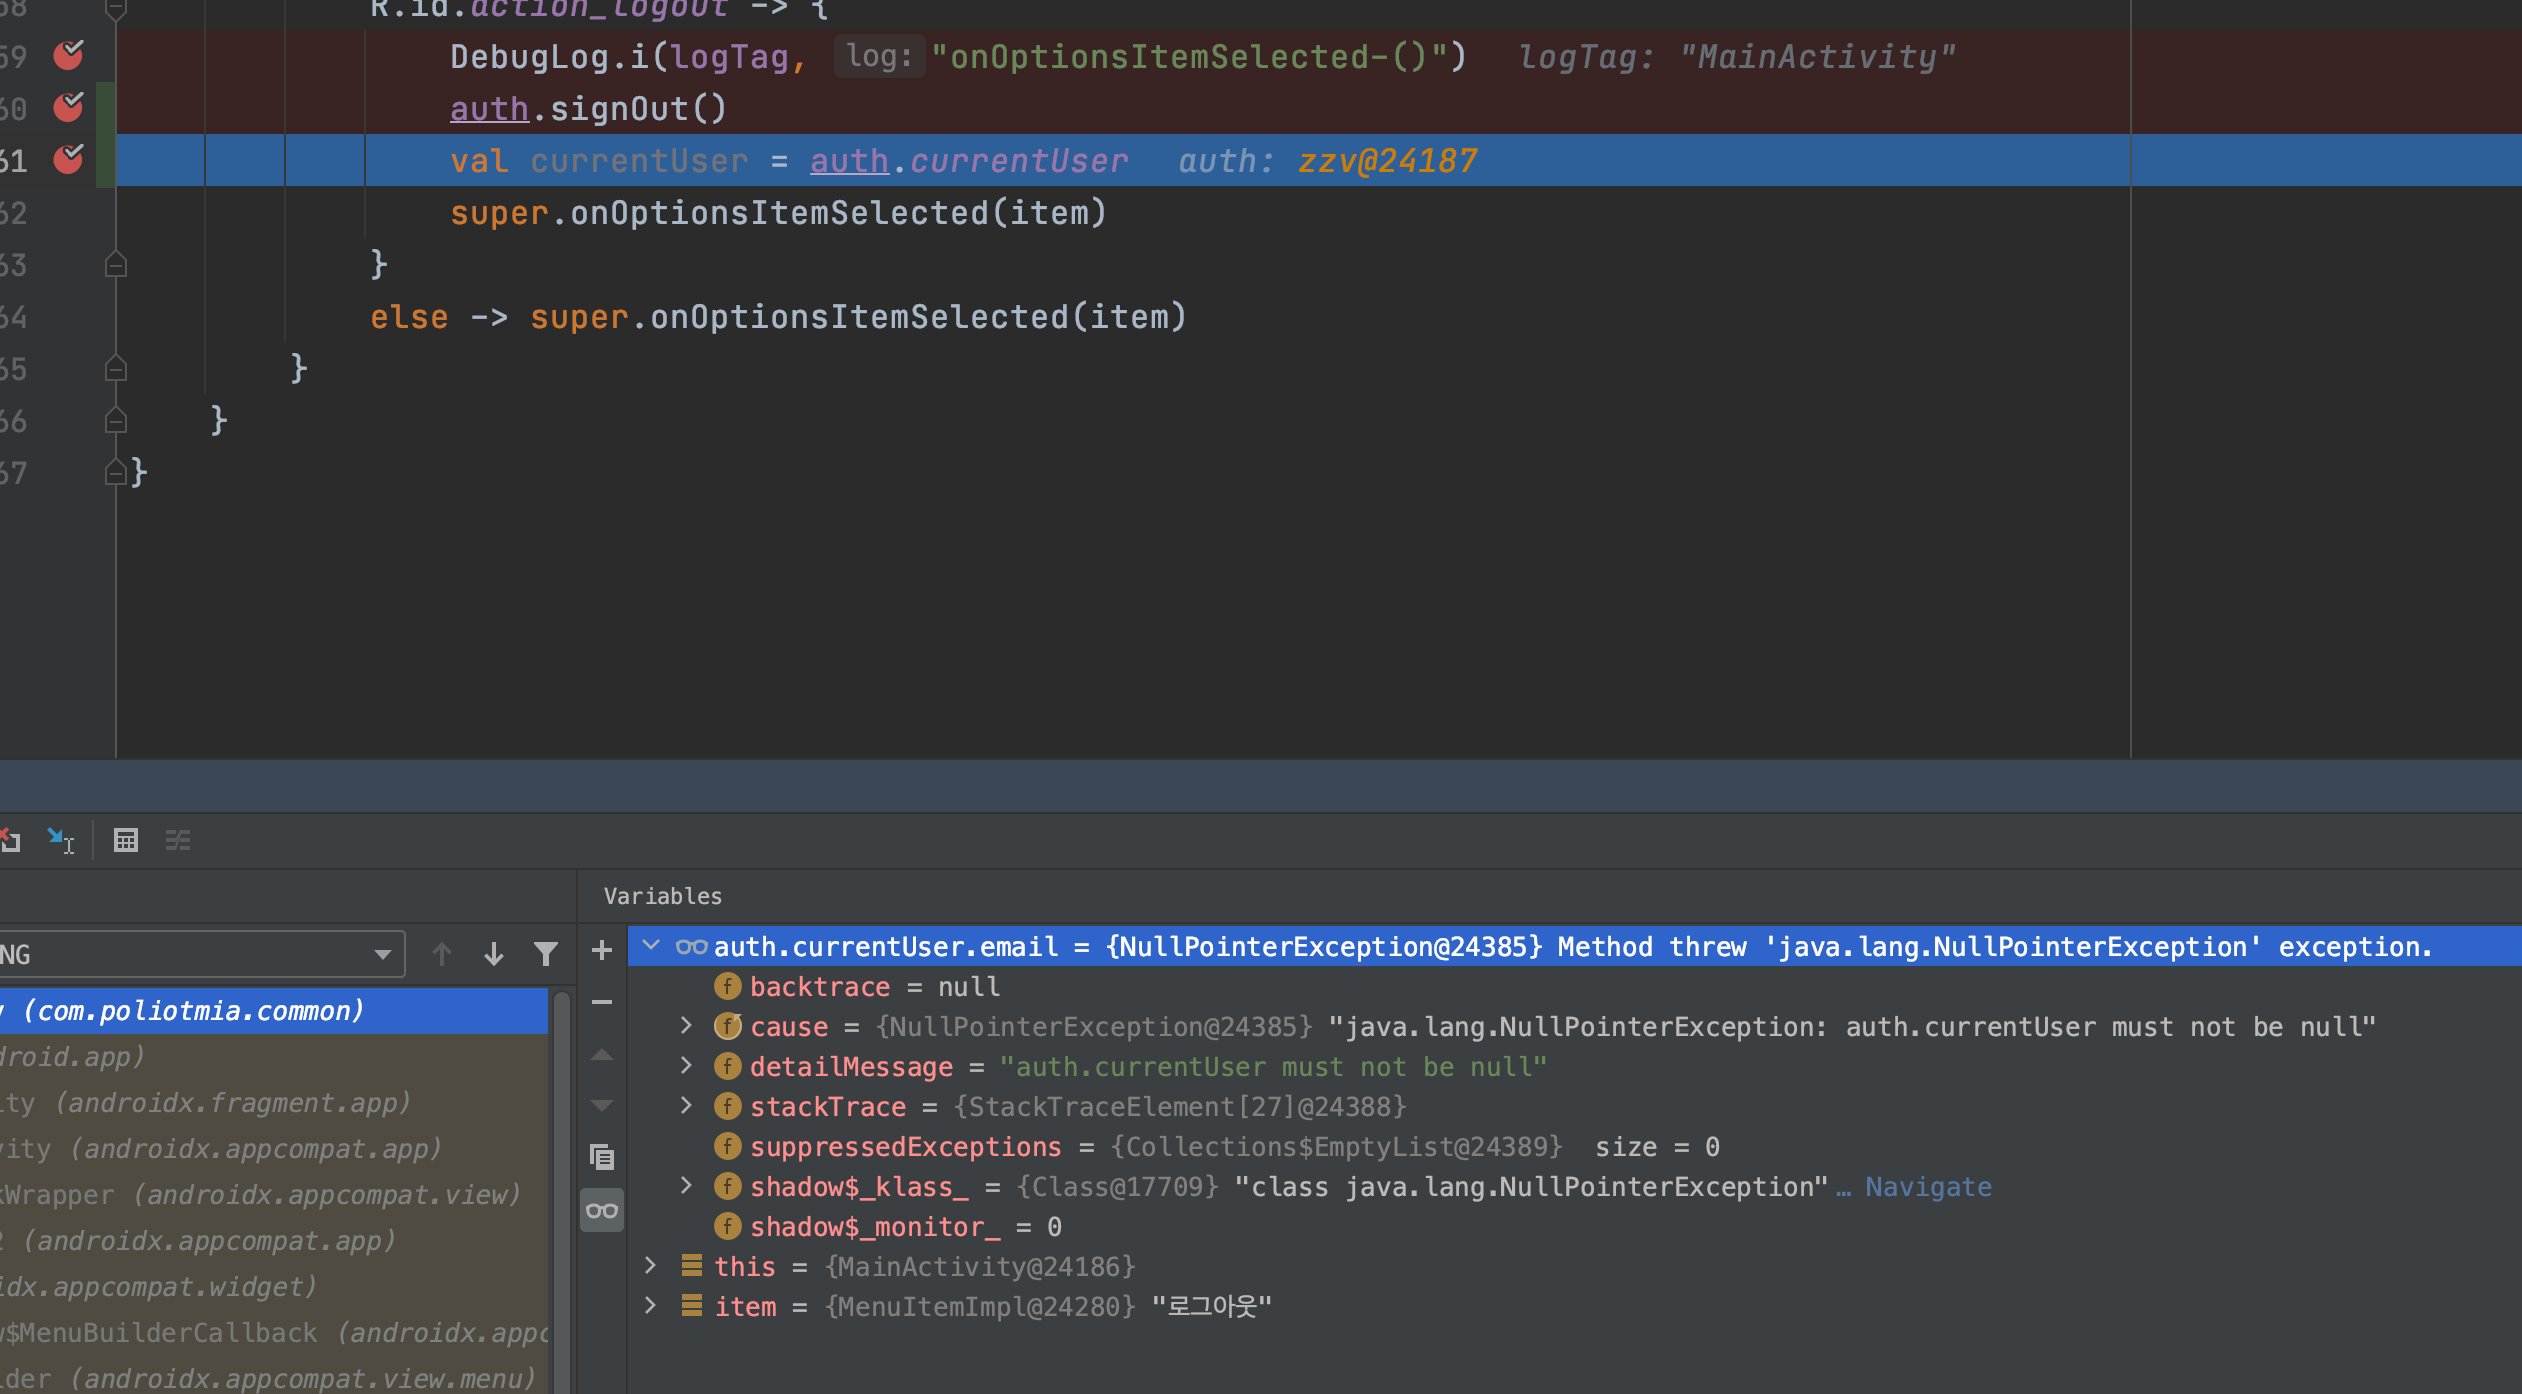Expand the stackTrace variable node
The image size is (2522, 1394).
pyautogui.click(x=686, y=1106)
